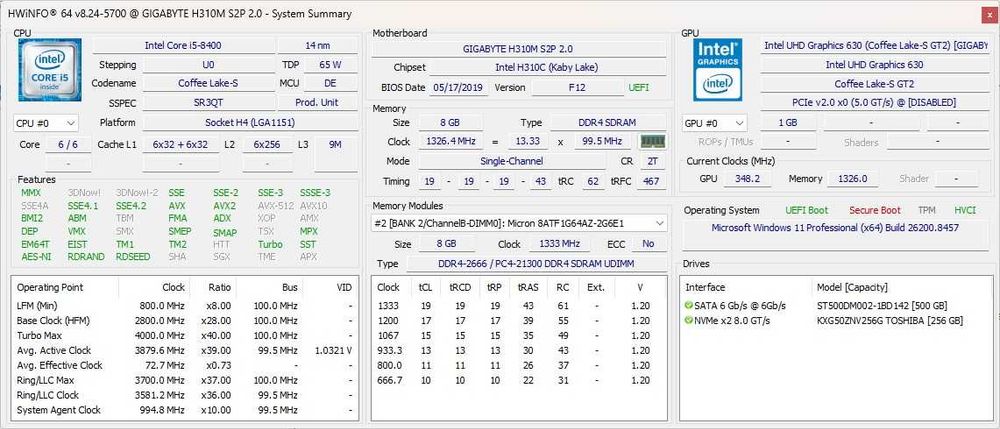Image resolution: width=1000 pixels, height=429 pixels.
Task: Click the BIOS Date 05/17/2019 field
Action: coord(459,87)
